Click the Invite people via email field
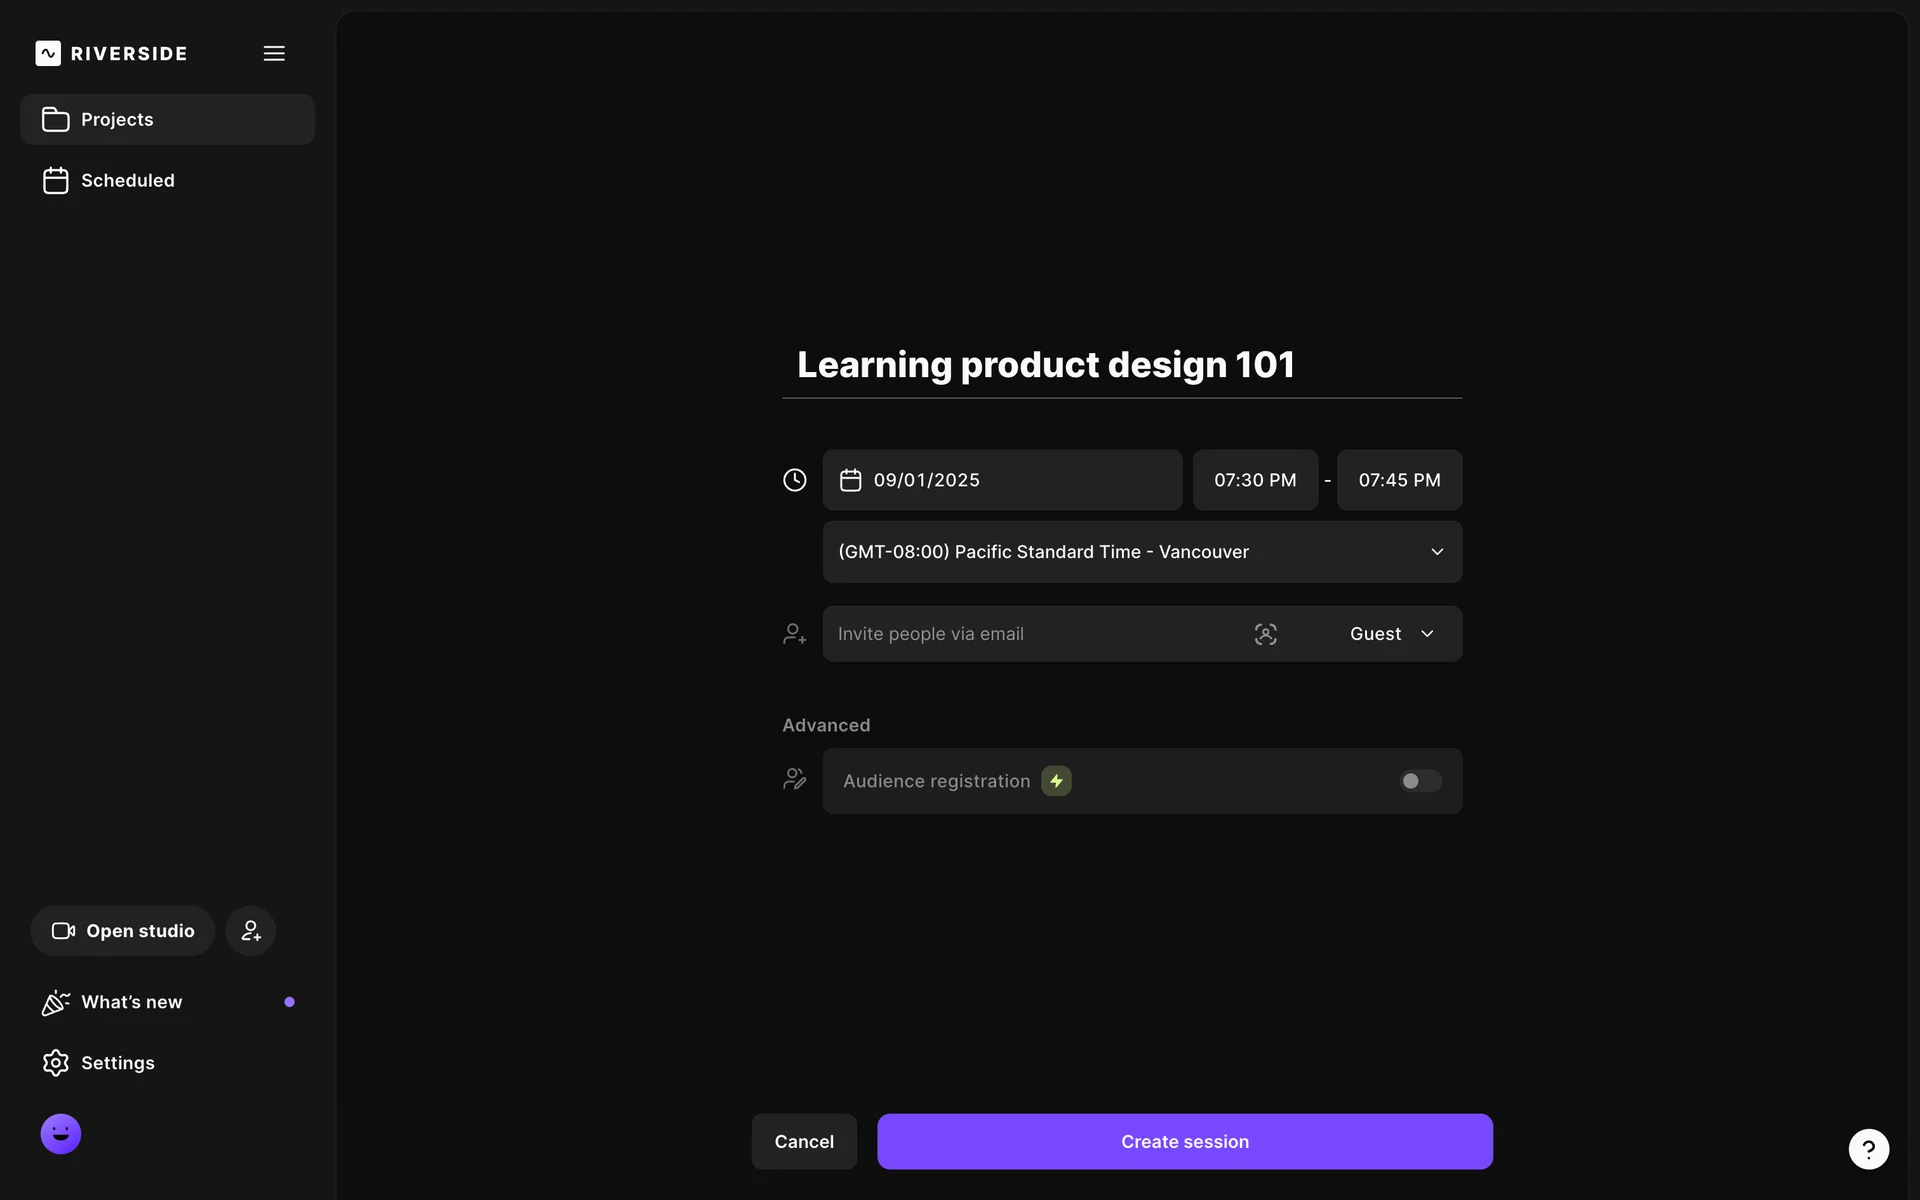 [x=1030, y=634]
